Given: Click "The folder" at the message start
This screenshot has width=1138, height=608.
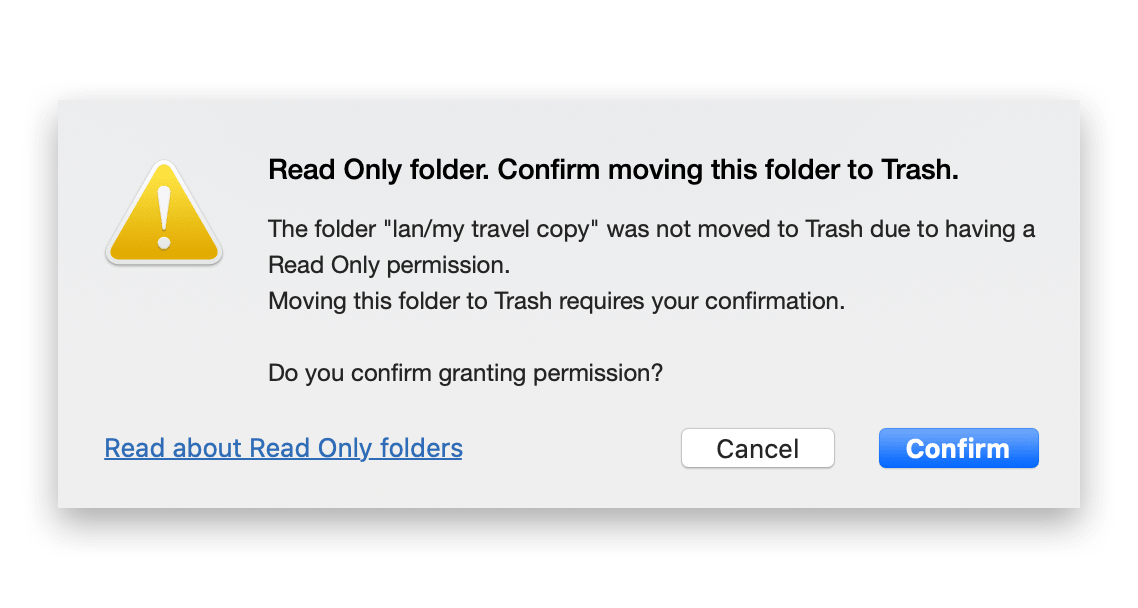Looking at the screenshot, I should tap(322, 229).
